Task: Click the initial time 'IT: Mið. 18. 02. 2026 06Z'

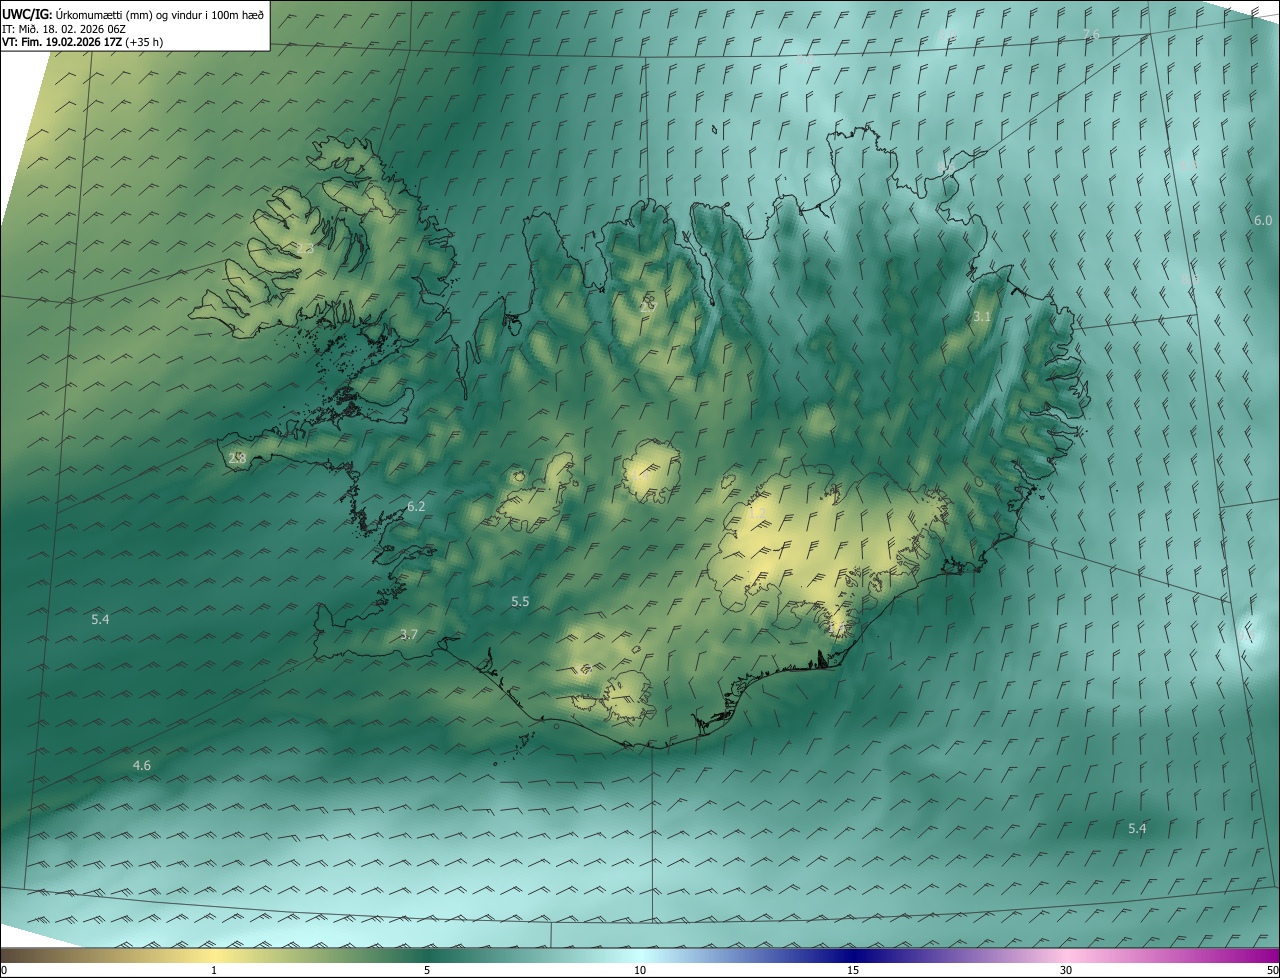Action: tap(63, 28)
